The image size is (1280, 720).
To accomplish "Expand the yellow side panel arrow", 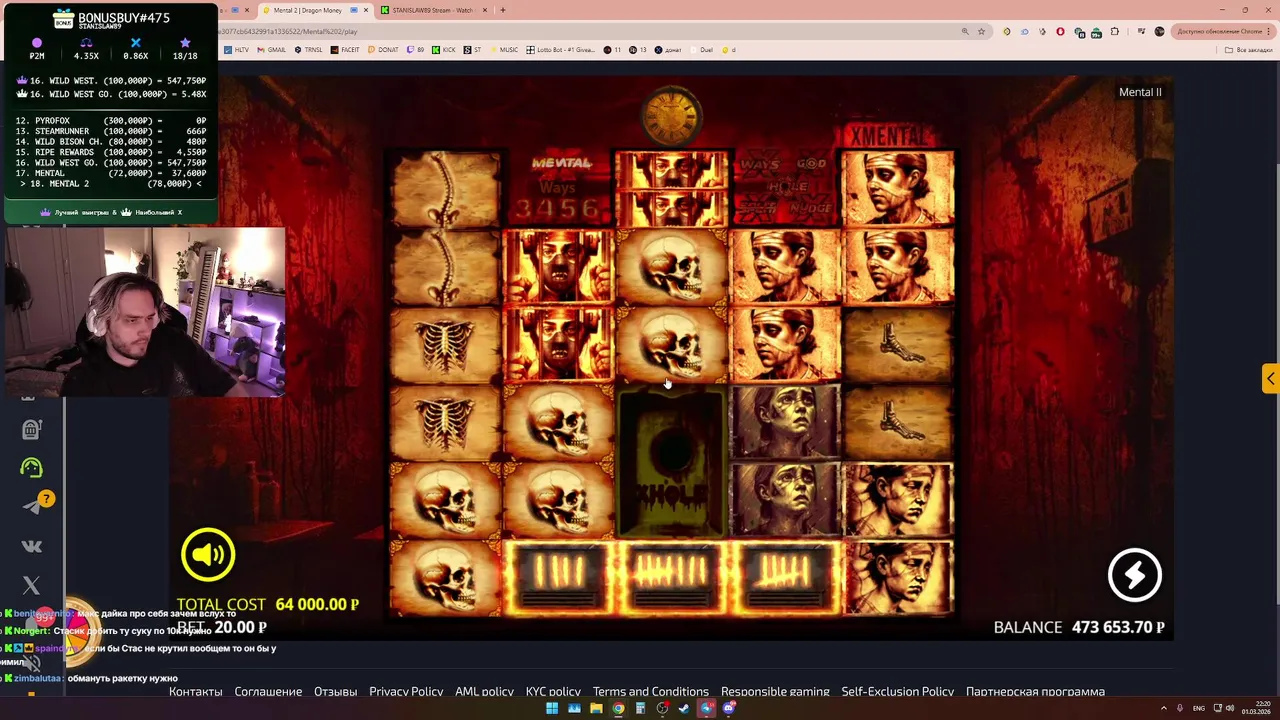I will [1270, 378].
